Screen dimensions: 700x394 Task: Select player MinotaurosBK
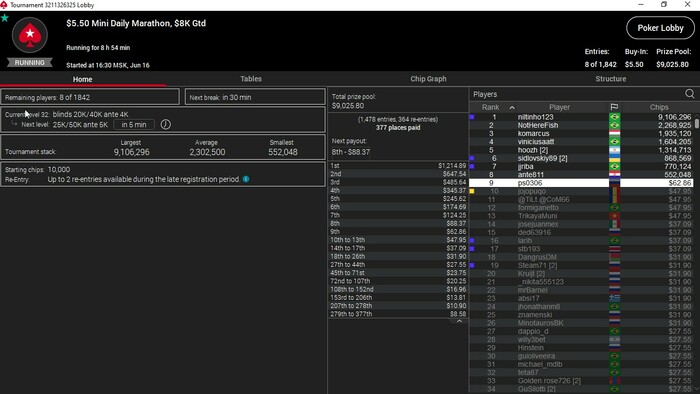(541, 323)
